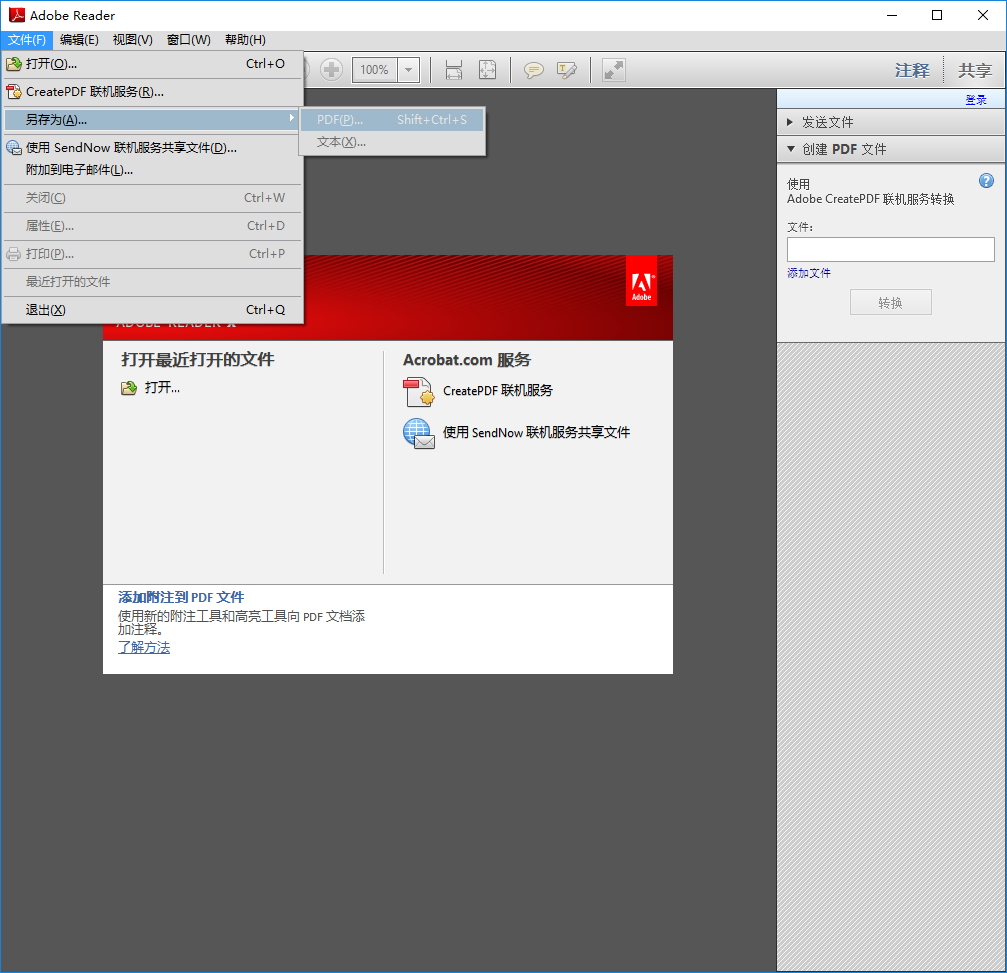This screenshot has height=973, width=1007.
Task: Select PDF(P)... in the Save As submenu
Action: [392, 119]
